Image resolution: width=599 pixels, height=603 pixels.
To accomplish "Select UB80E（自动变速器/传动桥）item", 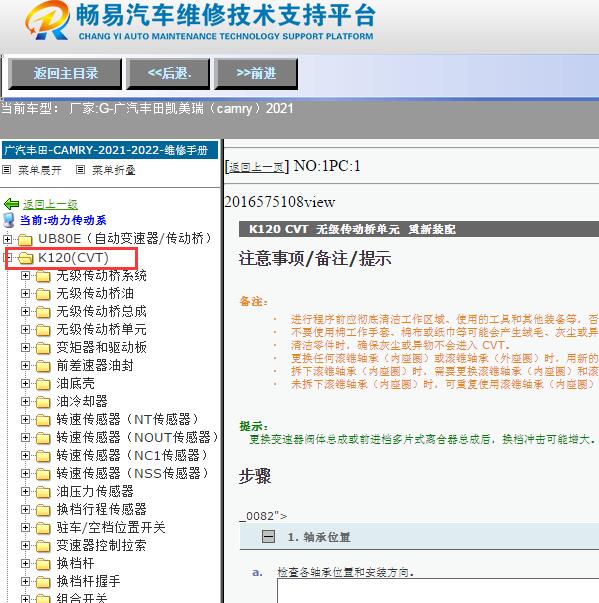I will [125, 239].
